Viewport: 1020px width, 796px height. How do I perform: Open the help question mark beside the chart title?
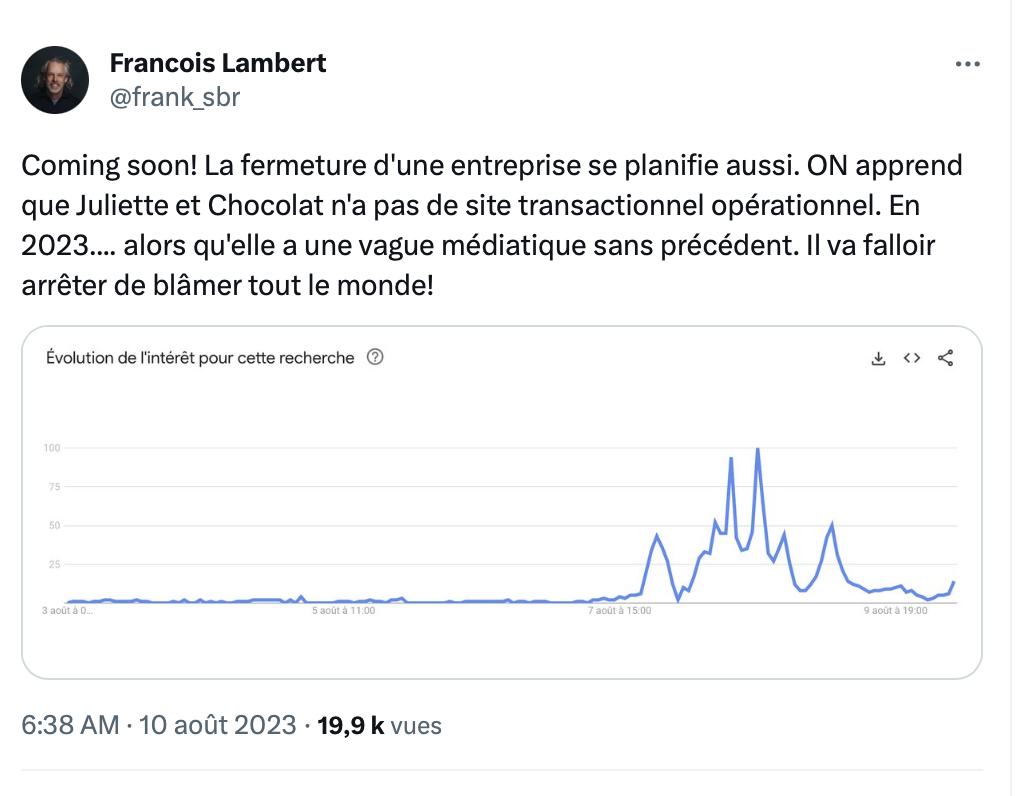pyautogui.click(x=375, y=357)
